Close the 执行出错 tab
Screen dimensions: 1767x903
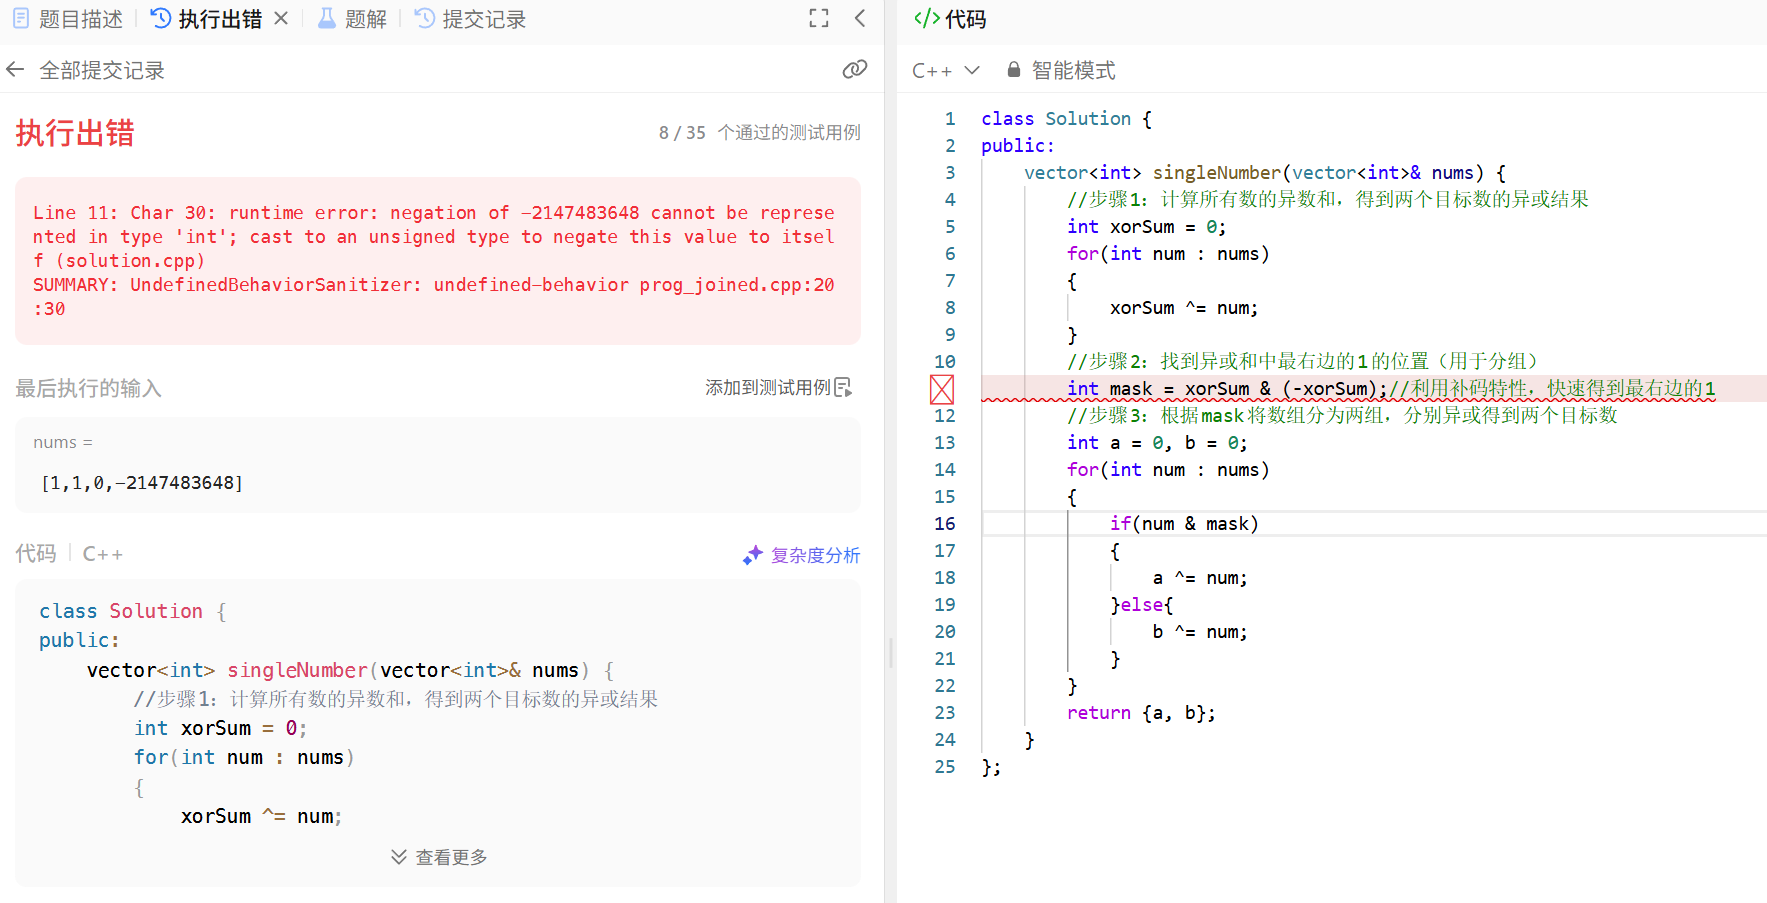[281, 18]
